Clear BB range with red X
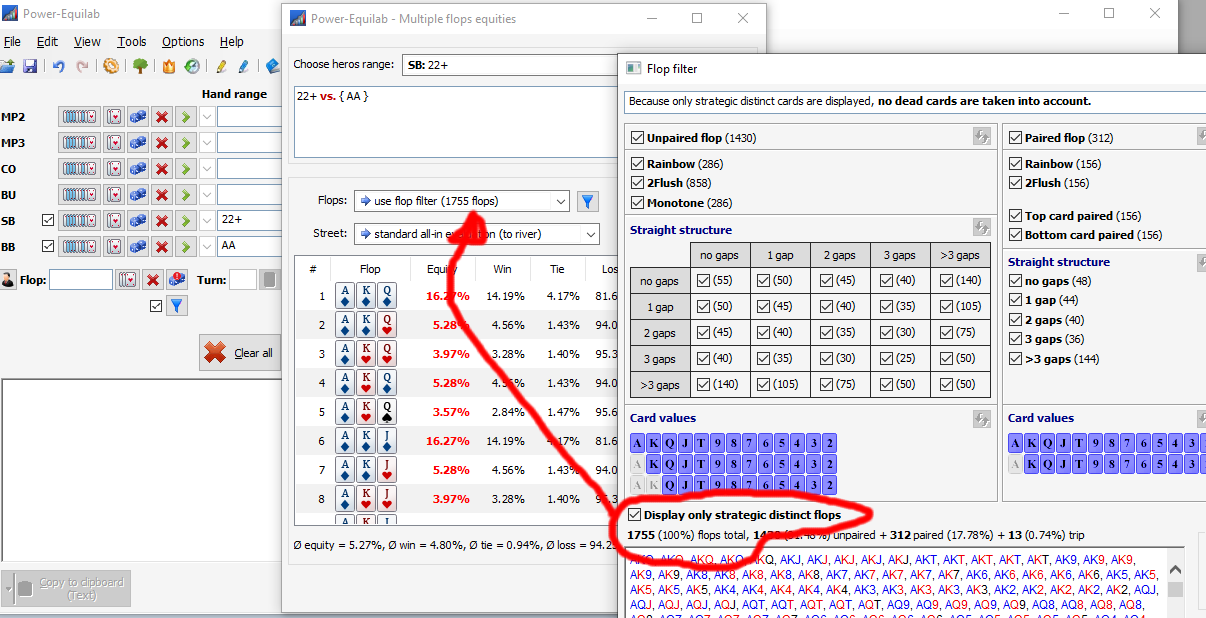 (162, 246)
